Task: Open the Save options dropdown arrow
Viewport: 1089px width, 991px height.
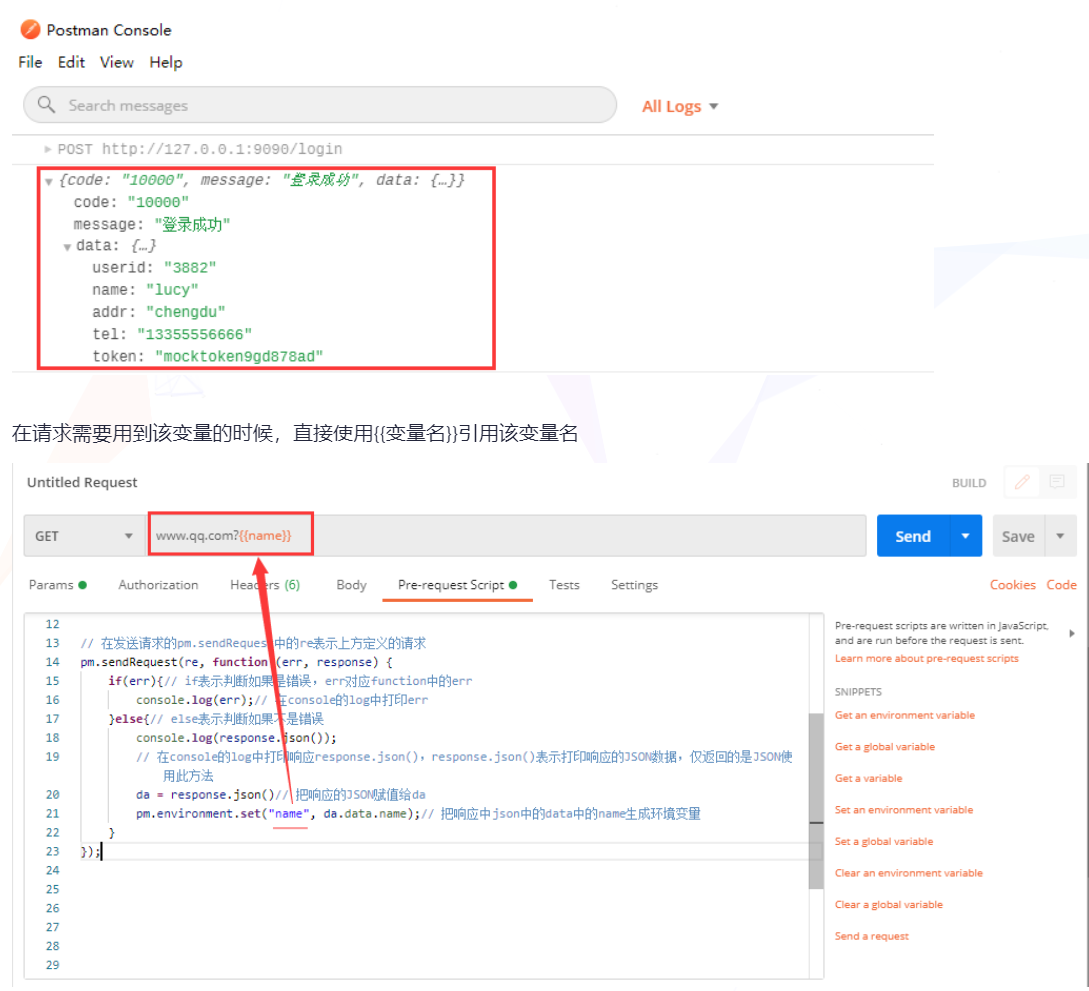Action: (1060, 536)
